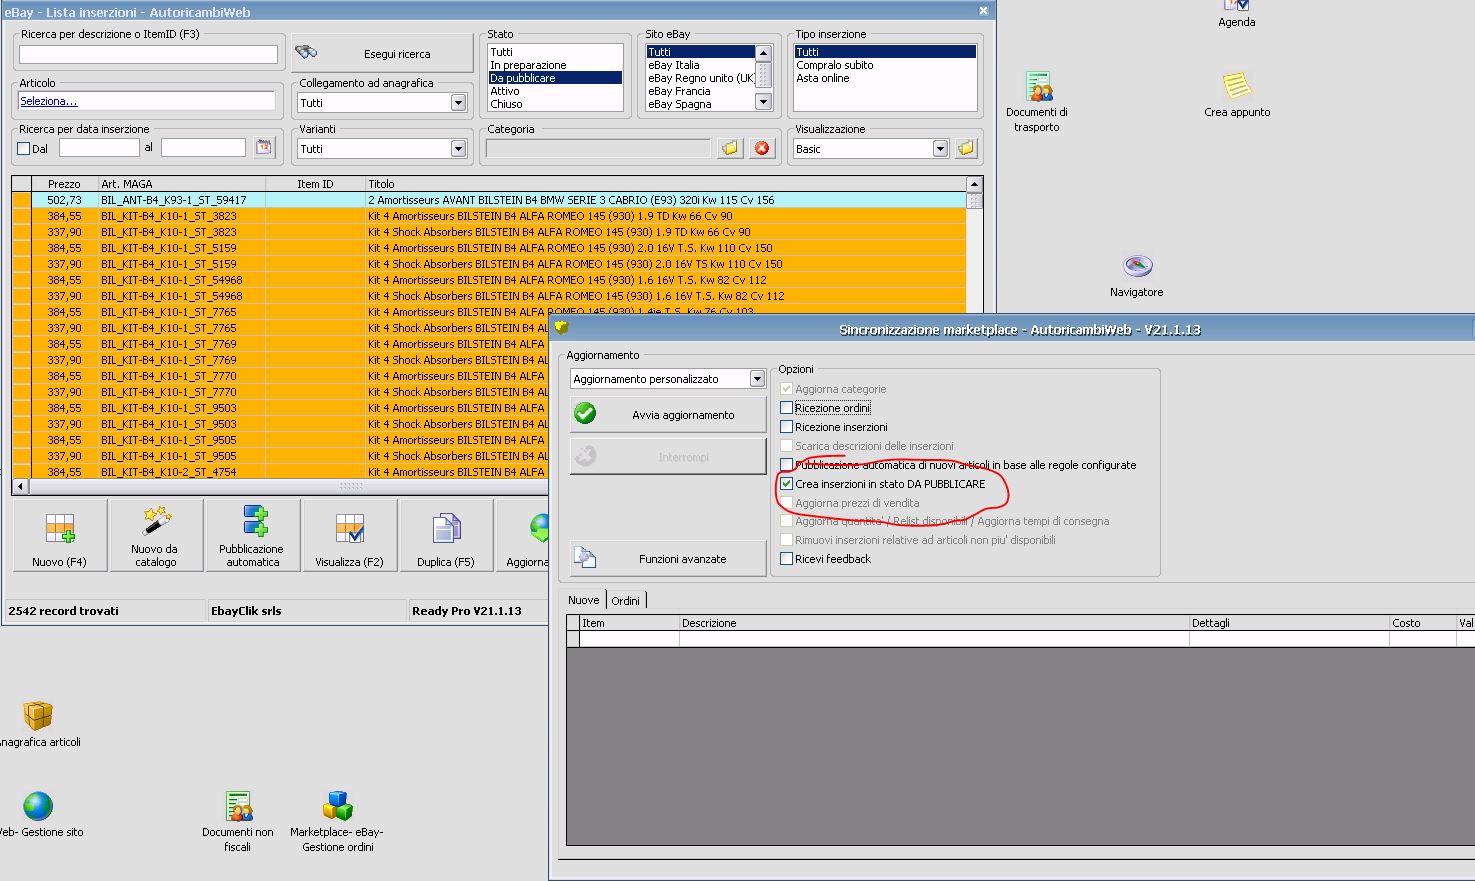The width and height of the screenshot is (1475, 881).
Task: Open Marketplace- eBay- Gestione ordini icon
Action: (x=337, y=821)
